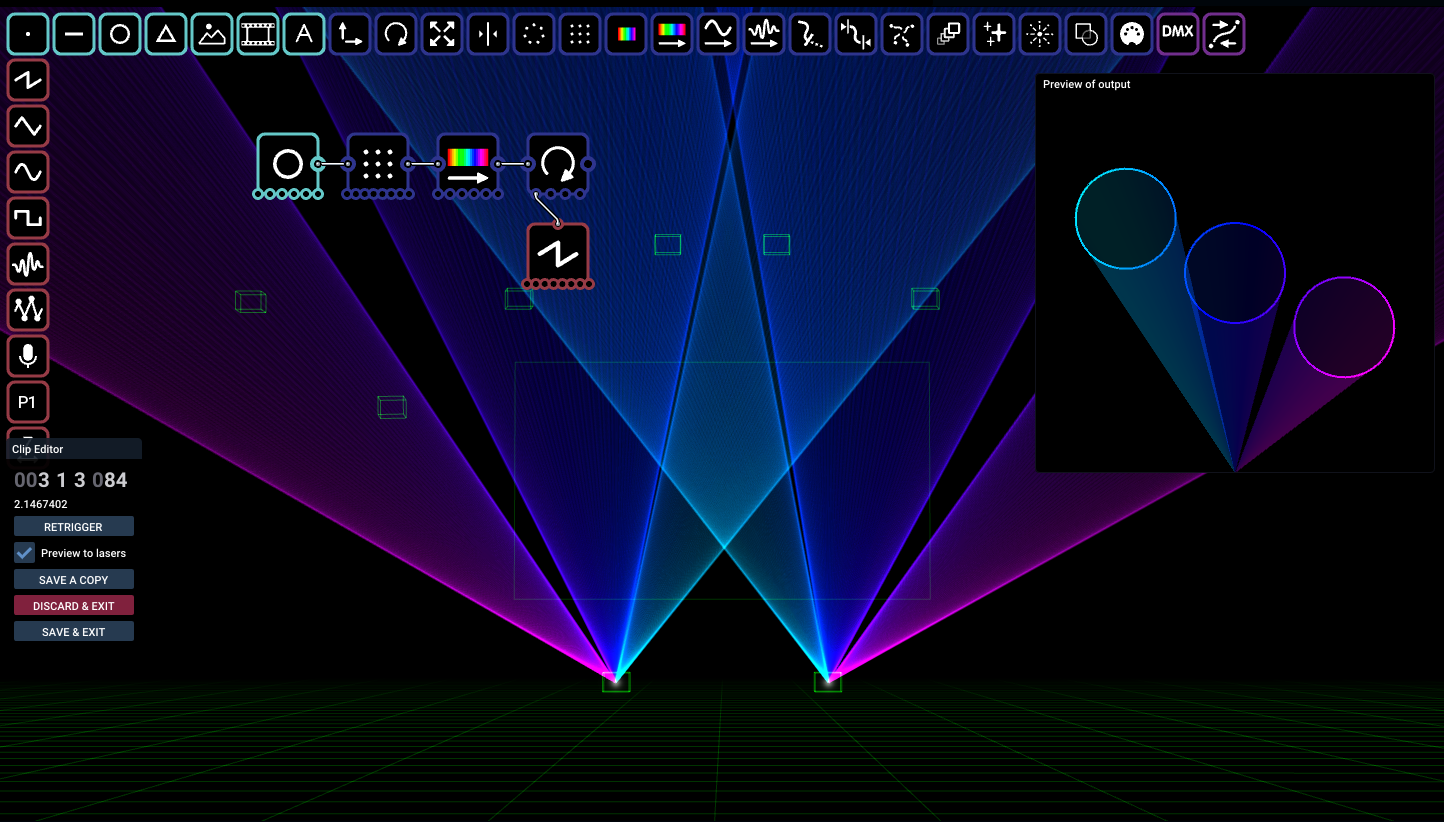Choose the noisy wave with arrow effect
The image size is (1444, 822).
tap(764, 34)
